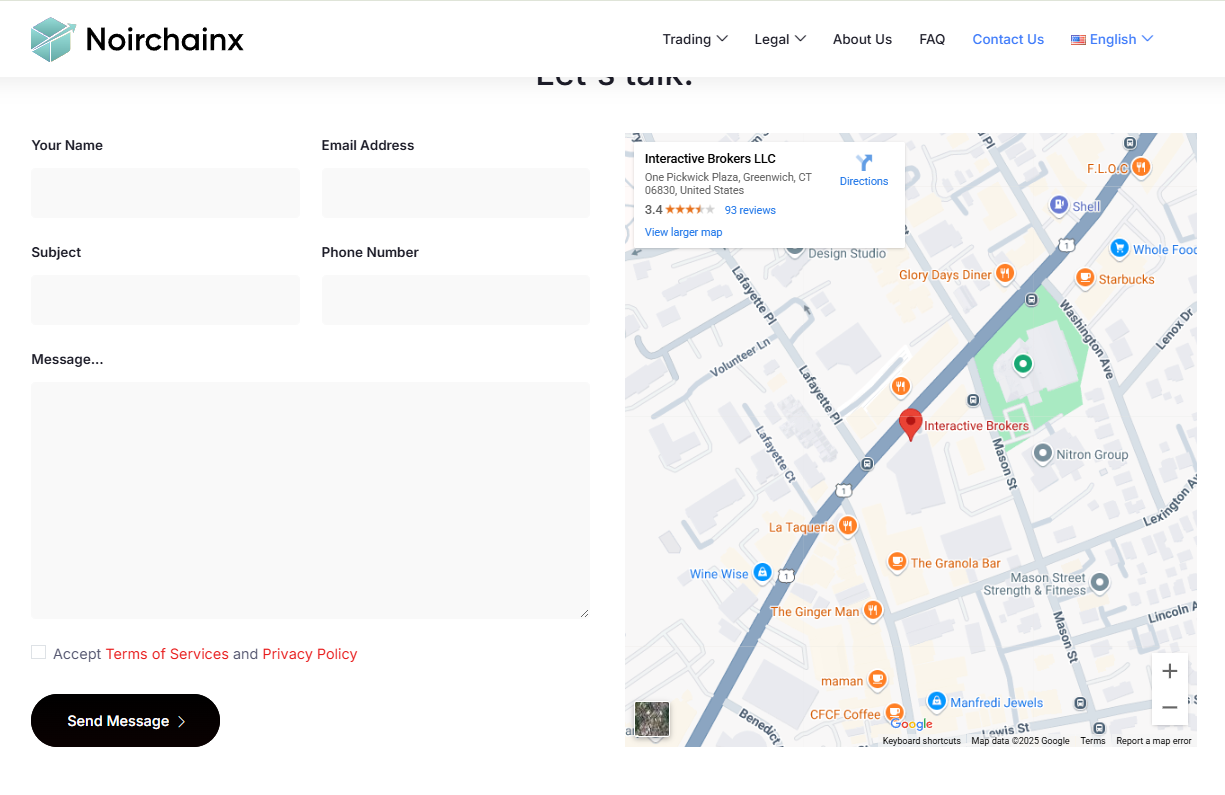
Task: Open the About Us page
Action: pyautogui.click(x=862, y=39)
